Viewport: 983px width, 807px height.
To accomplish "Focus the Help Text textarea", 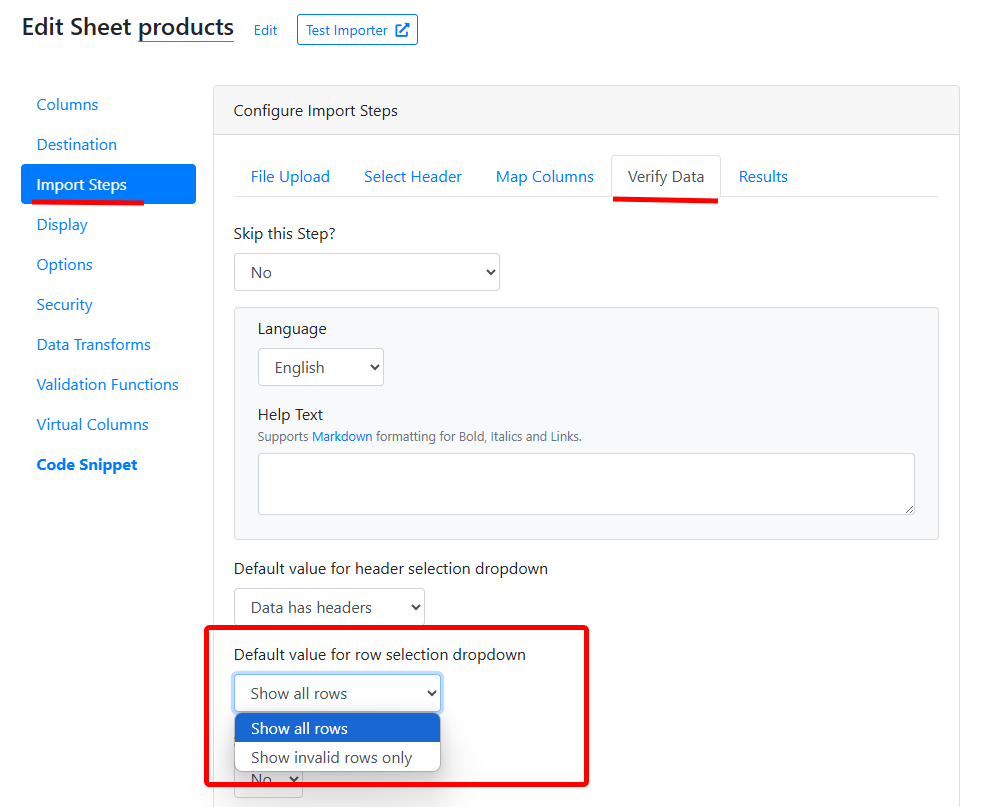I will (586, 484).
